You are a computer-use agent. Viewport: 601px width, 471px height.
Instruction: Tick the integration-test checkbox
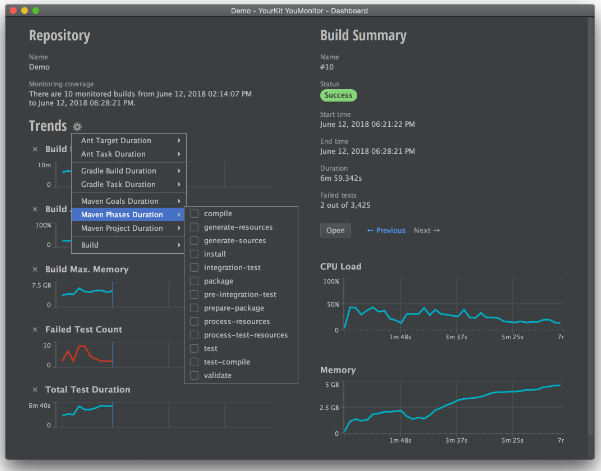(x=194, y=268)
